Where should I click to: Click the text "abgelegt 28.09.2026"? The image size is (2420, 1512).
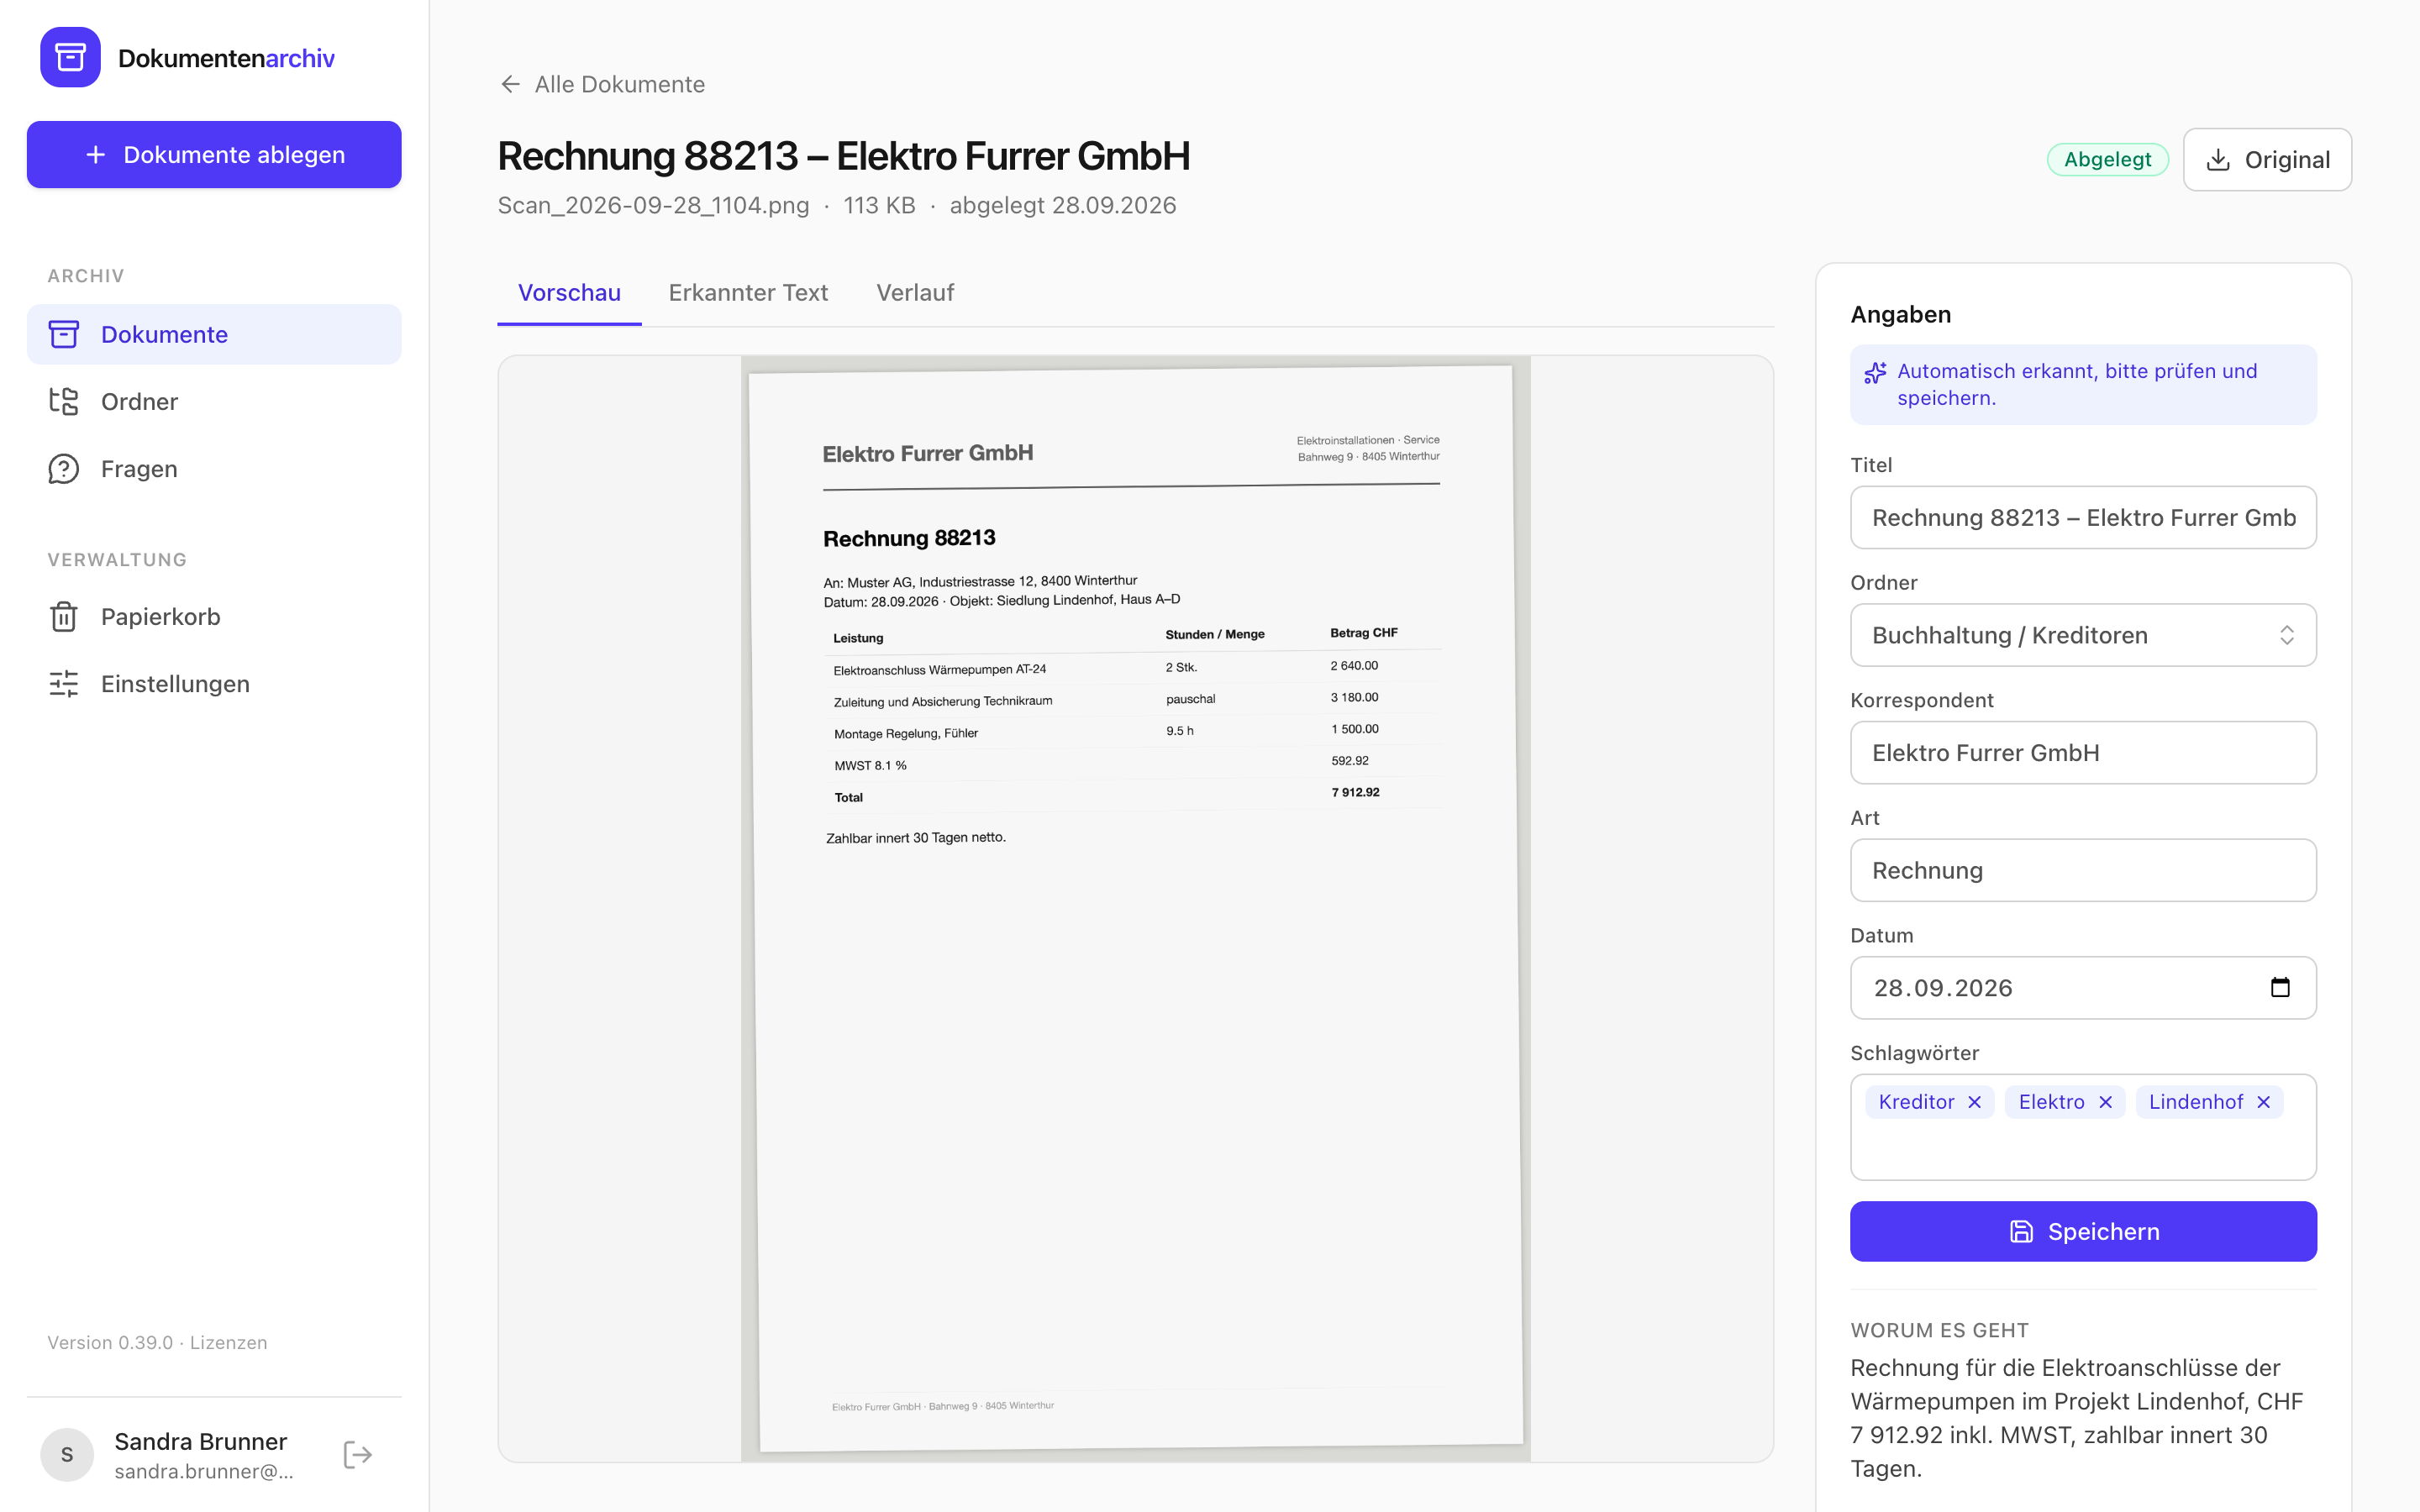click(x=1062, y=205)
